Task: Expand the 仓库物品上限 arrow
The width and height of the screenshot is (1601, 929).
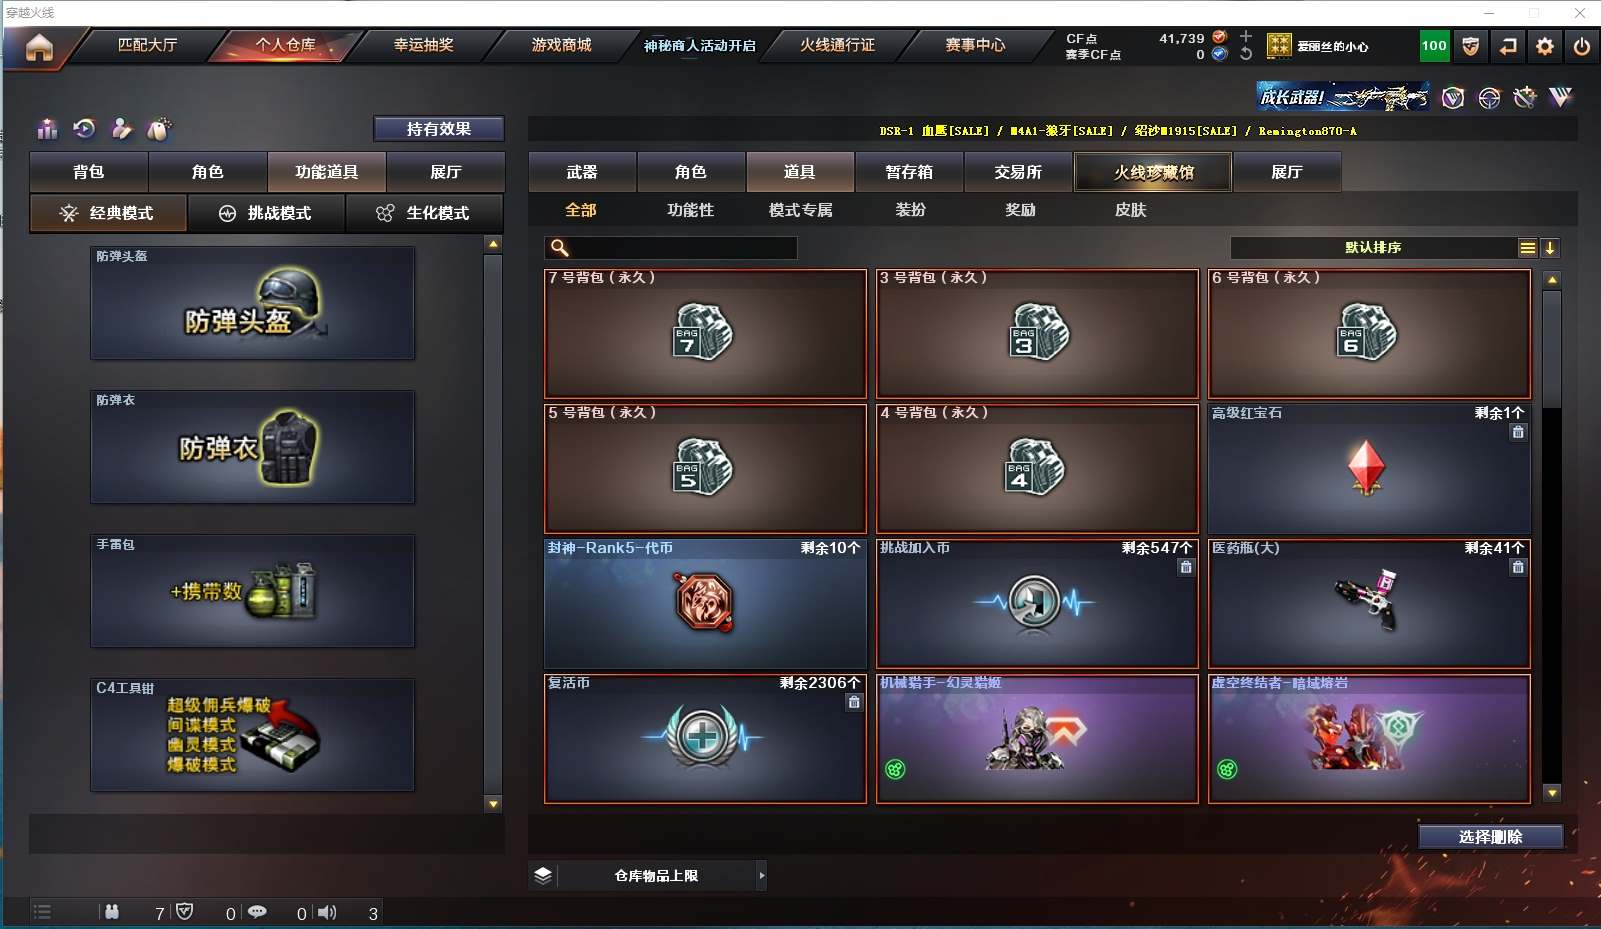Action: pyautogui.click(x=762, y=876)
